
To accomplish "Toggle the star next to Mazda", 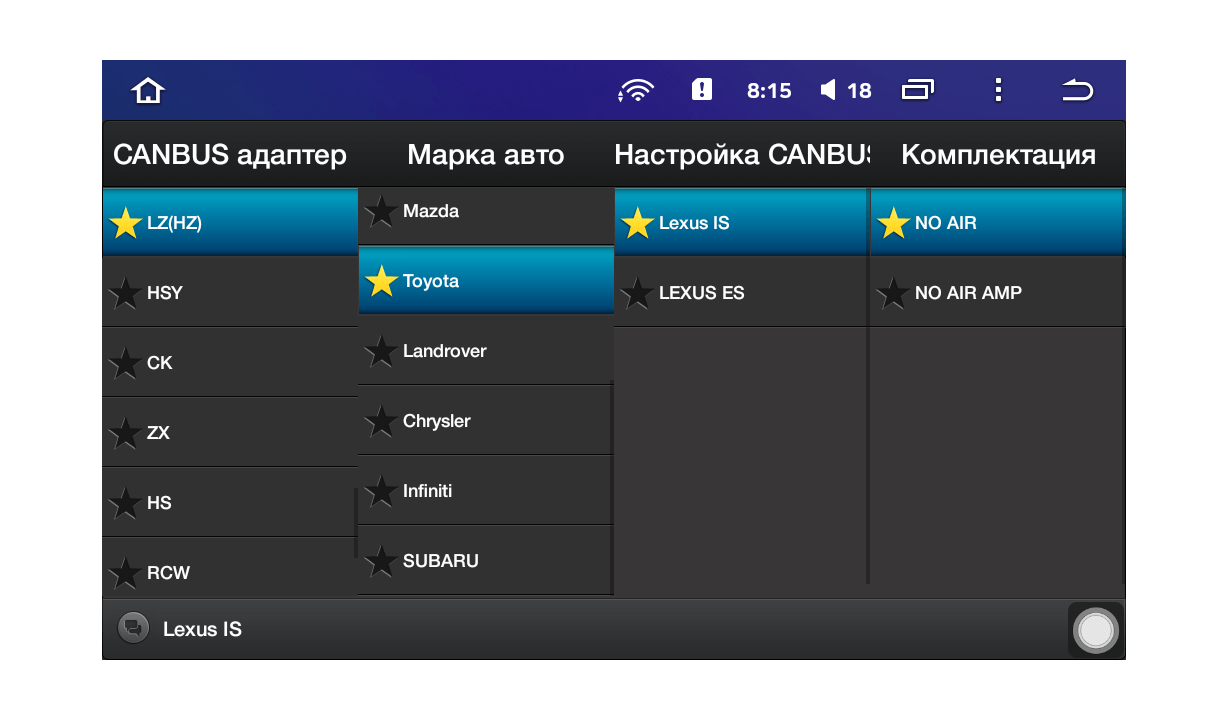I will tap(381, 211).
